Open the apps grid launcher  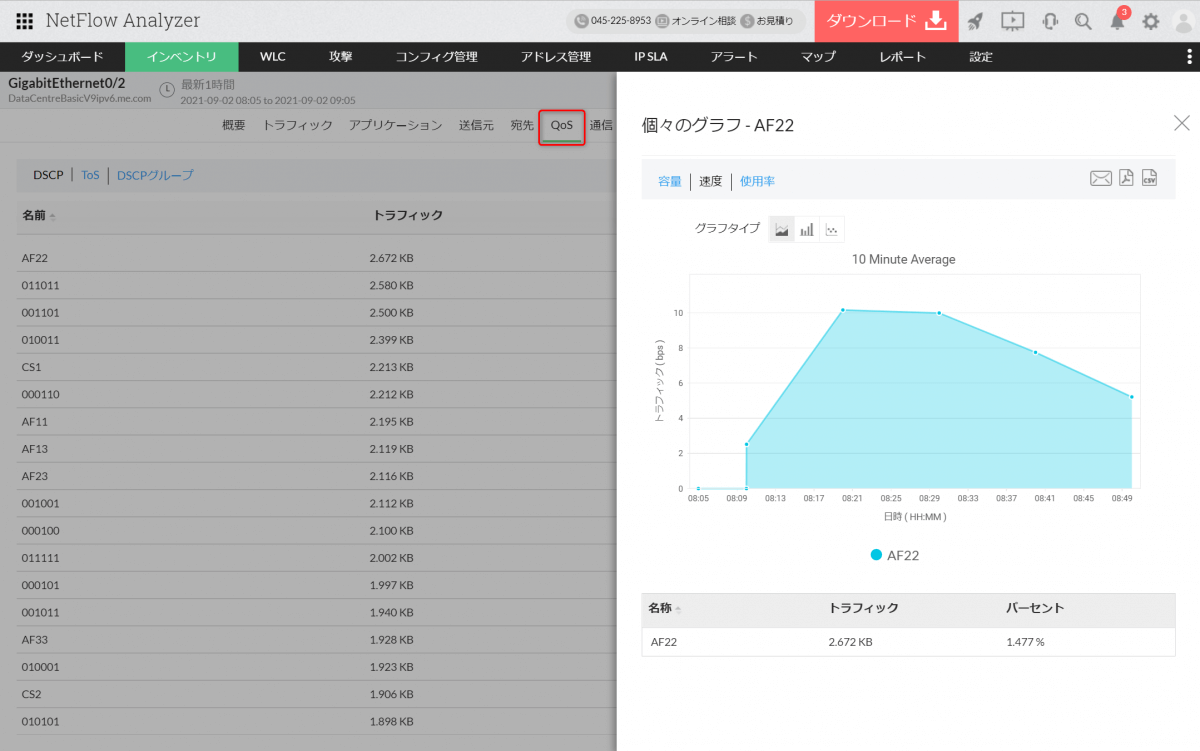(x=25, y=21)
